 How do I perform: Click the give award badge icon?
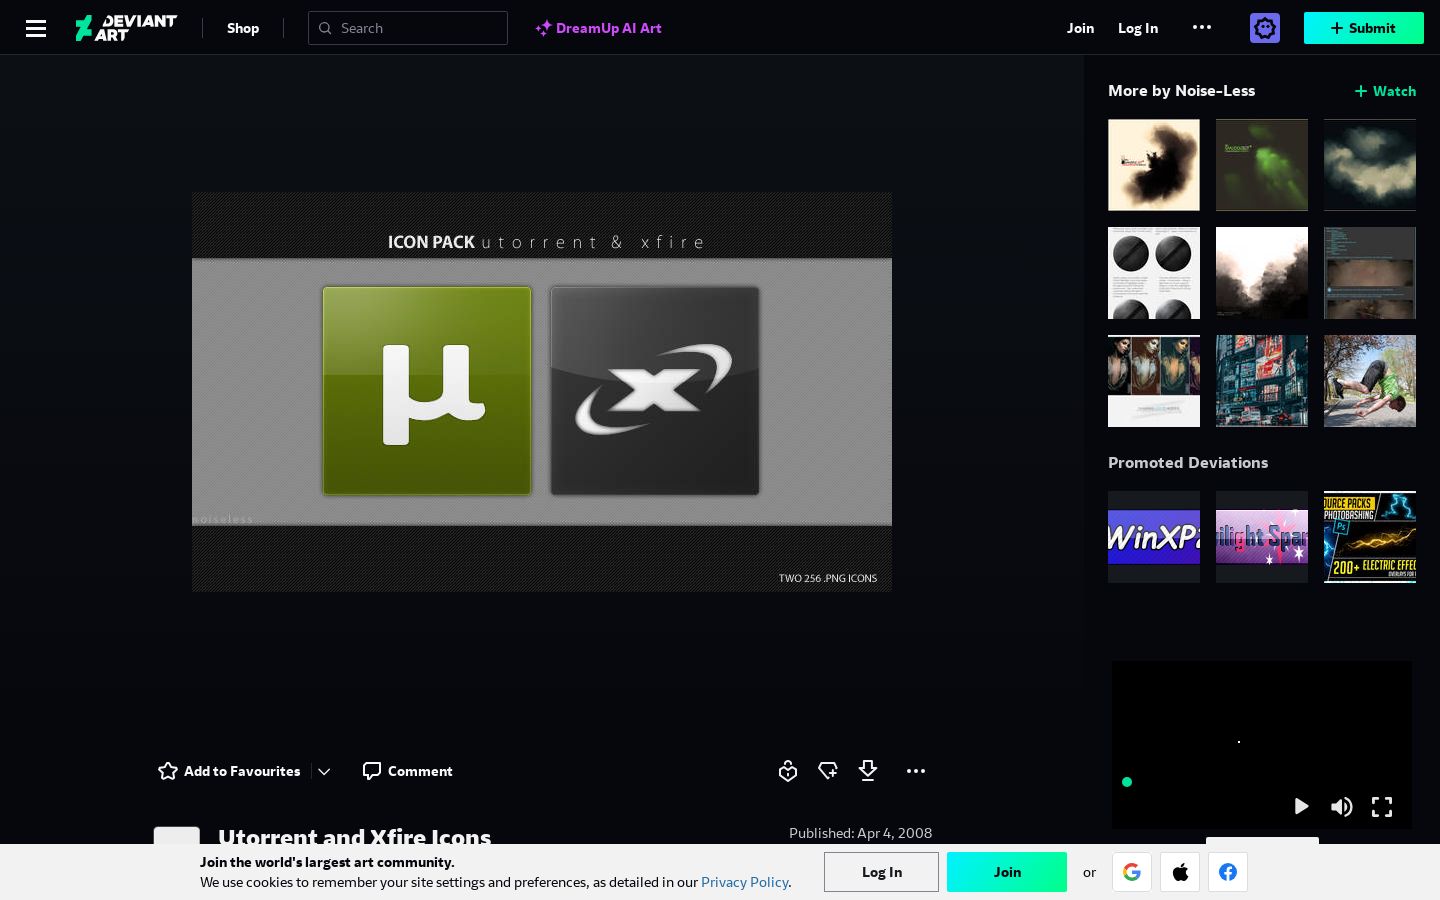coord(788,771)
